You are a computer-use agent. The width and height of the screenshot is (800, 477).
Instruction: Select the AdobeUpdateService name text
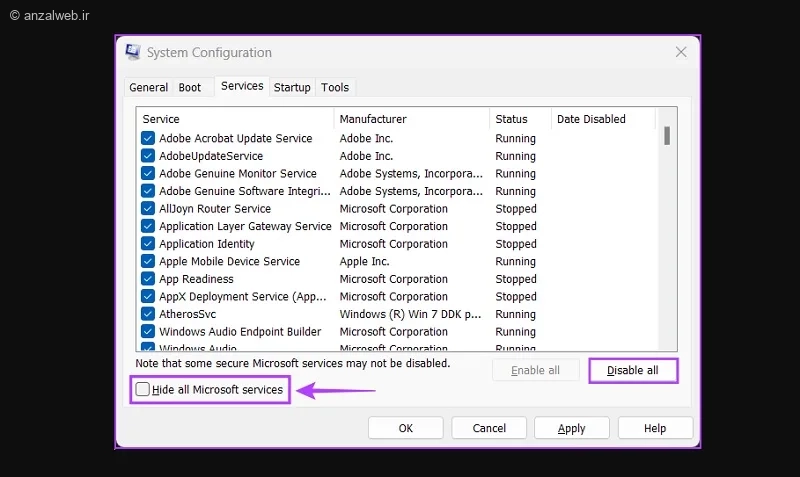click(x=211, y=156)
